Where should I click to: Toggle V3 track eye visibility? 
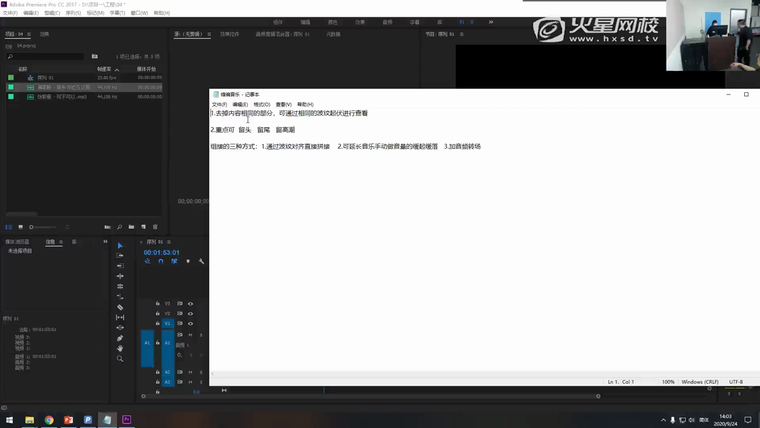click(190, 303)
